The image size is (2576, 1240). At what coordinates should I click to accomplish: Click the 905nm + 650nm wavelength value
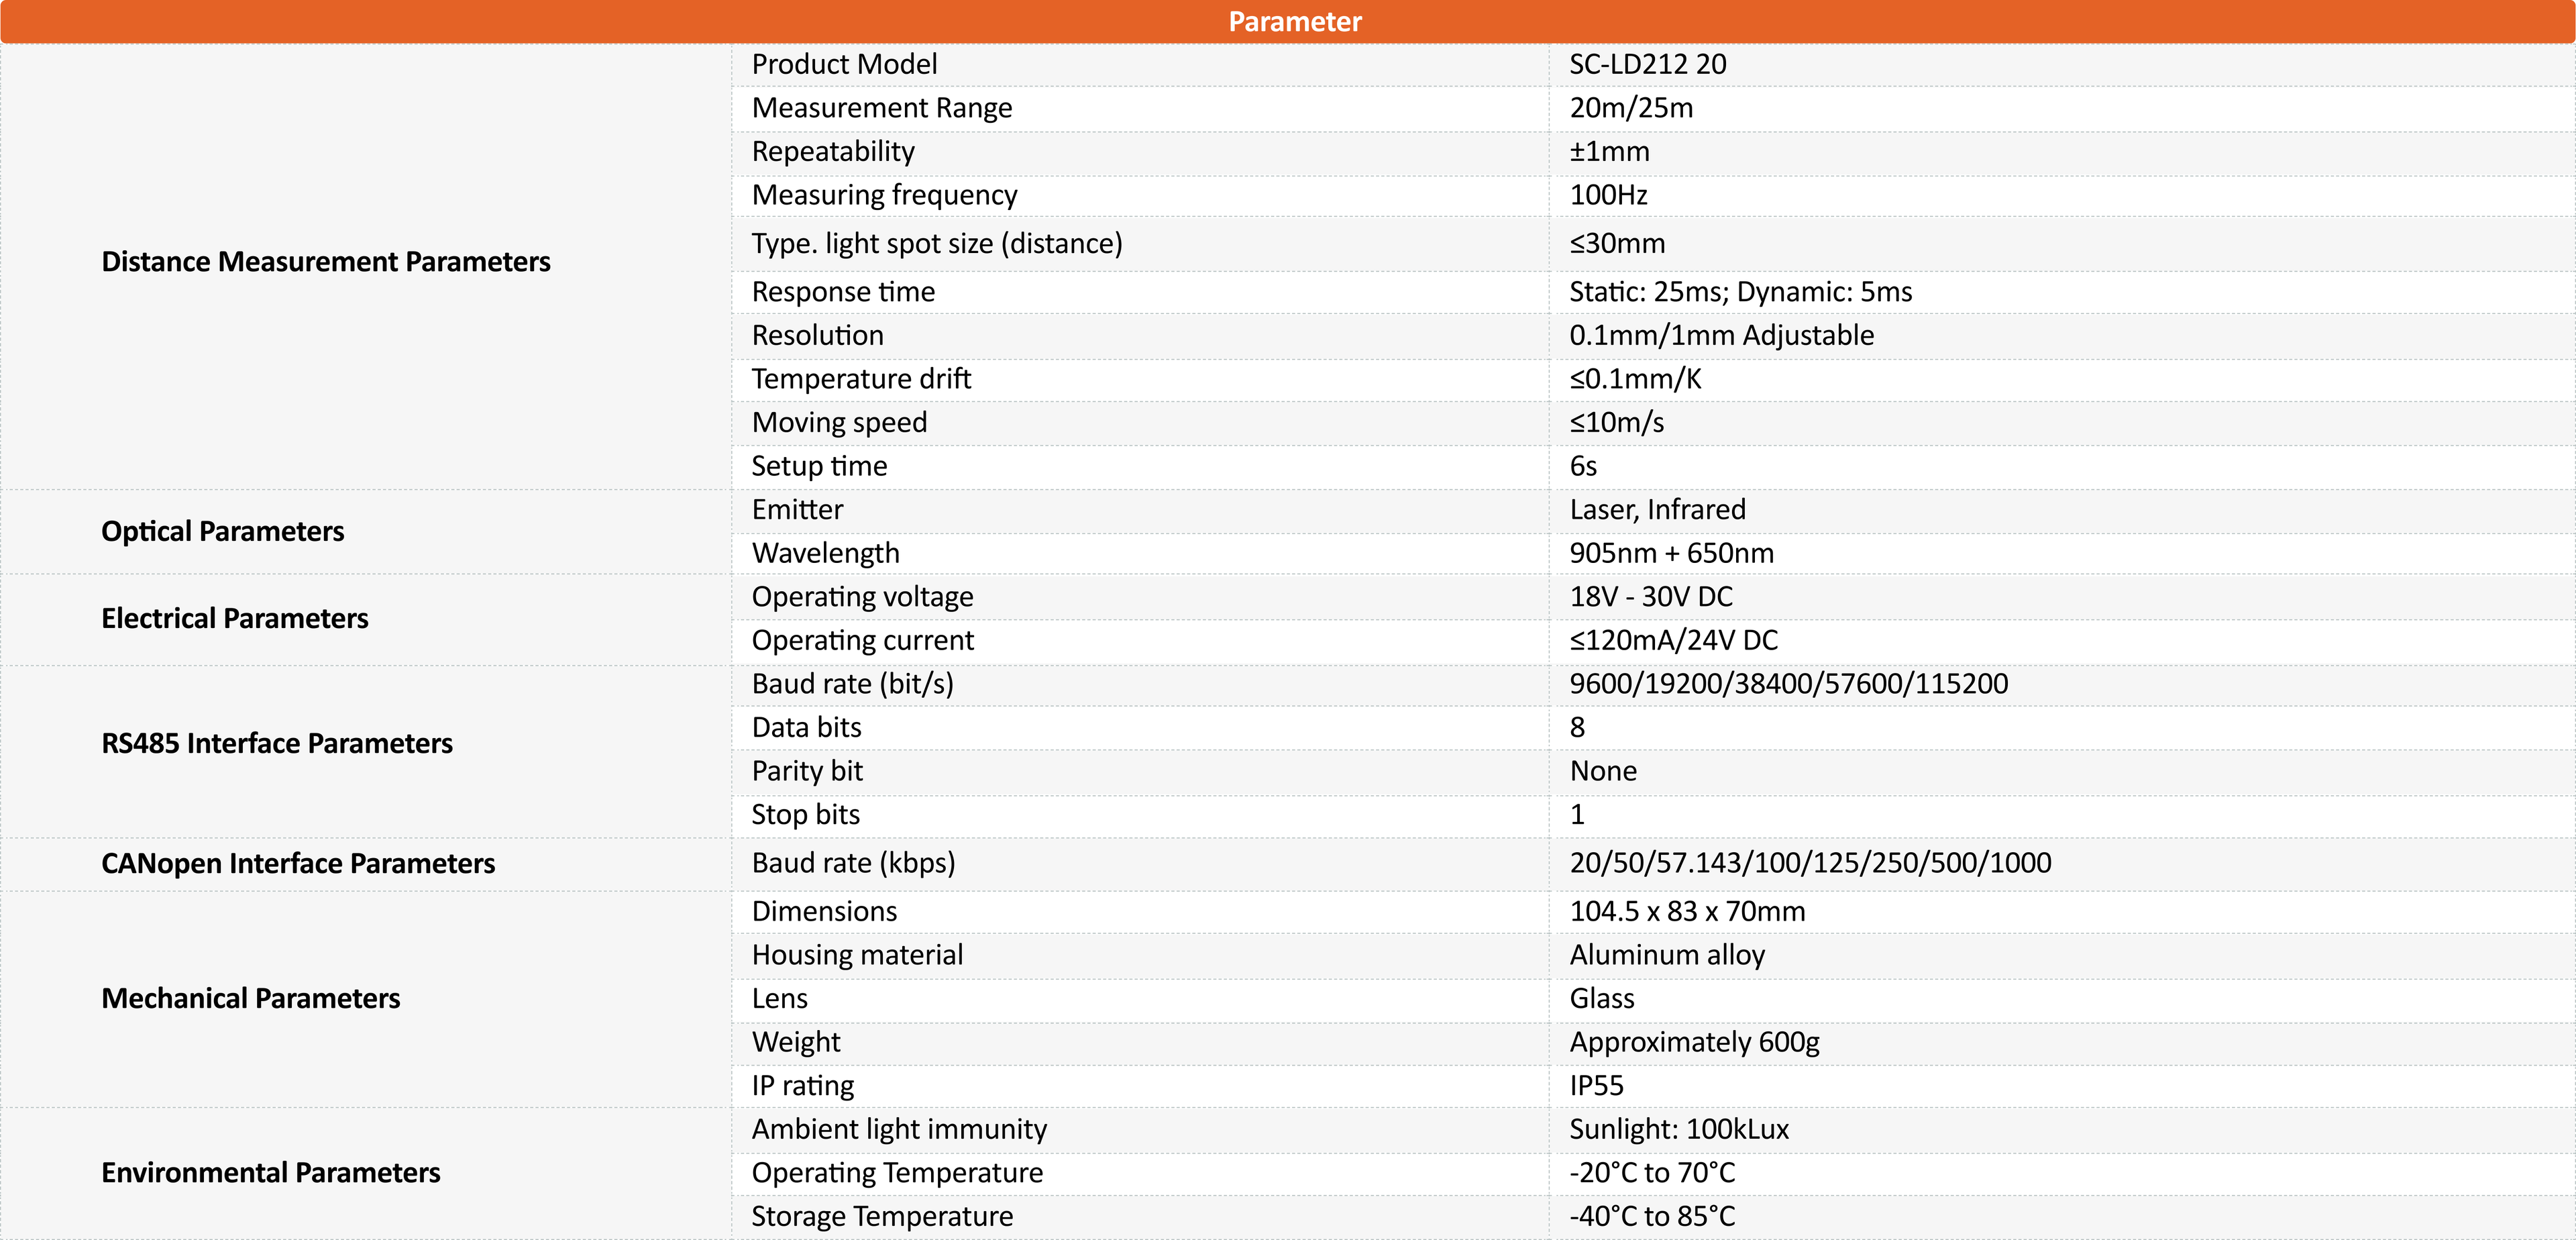pos(1671,553)
